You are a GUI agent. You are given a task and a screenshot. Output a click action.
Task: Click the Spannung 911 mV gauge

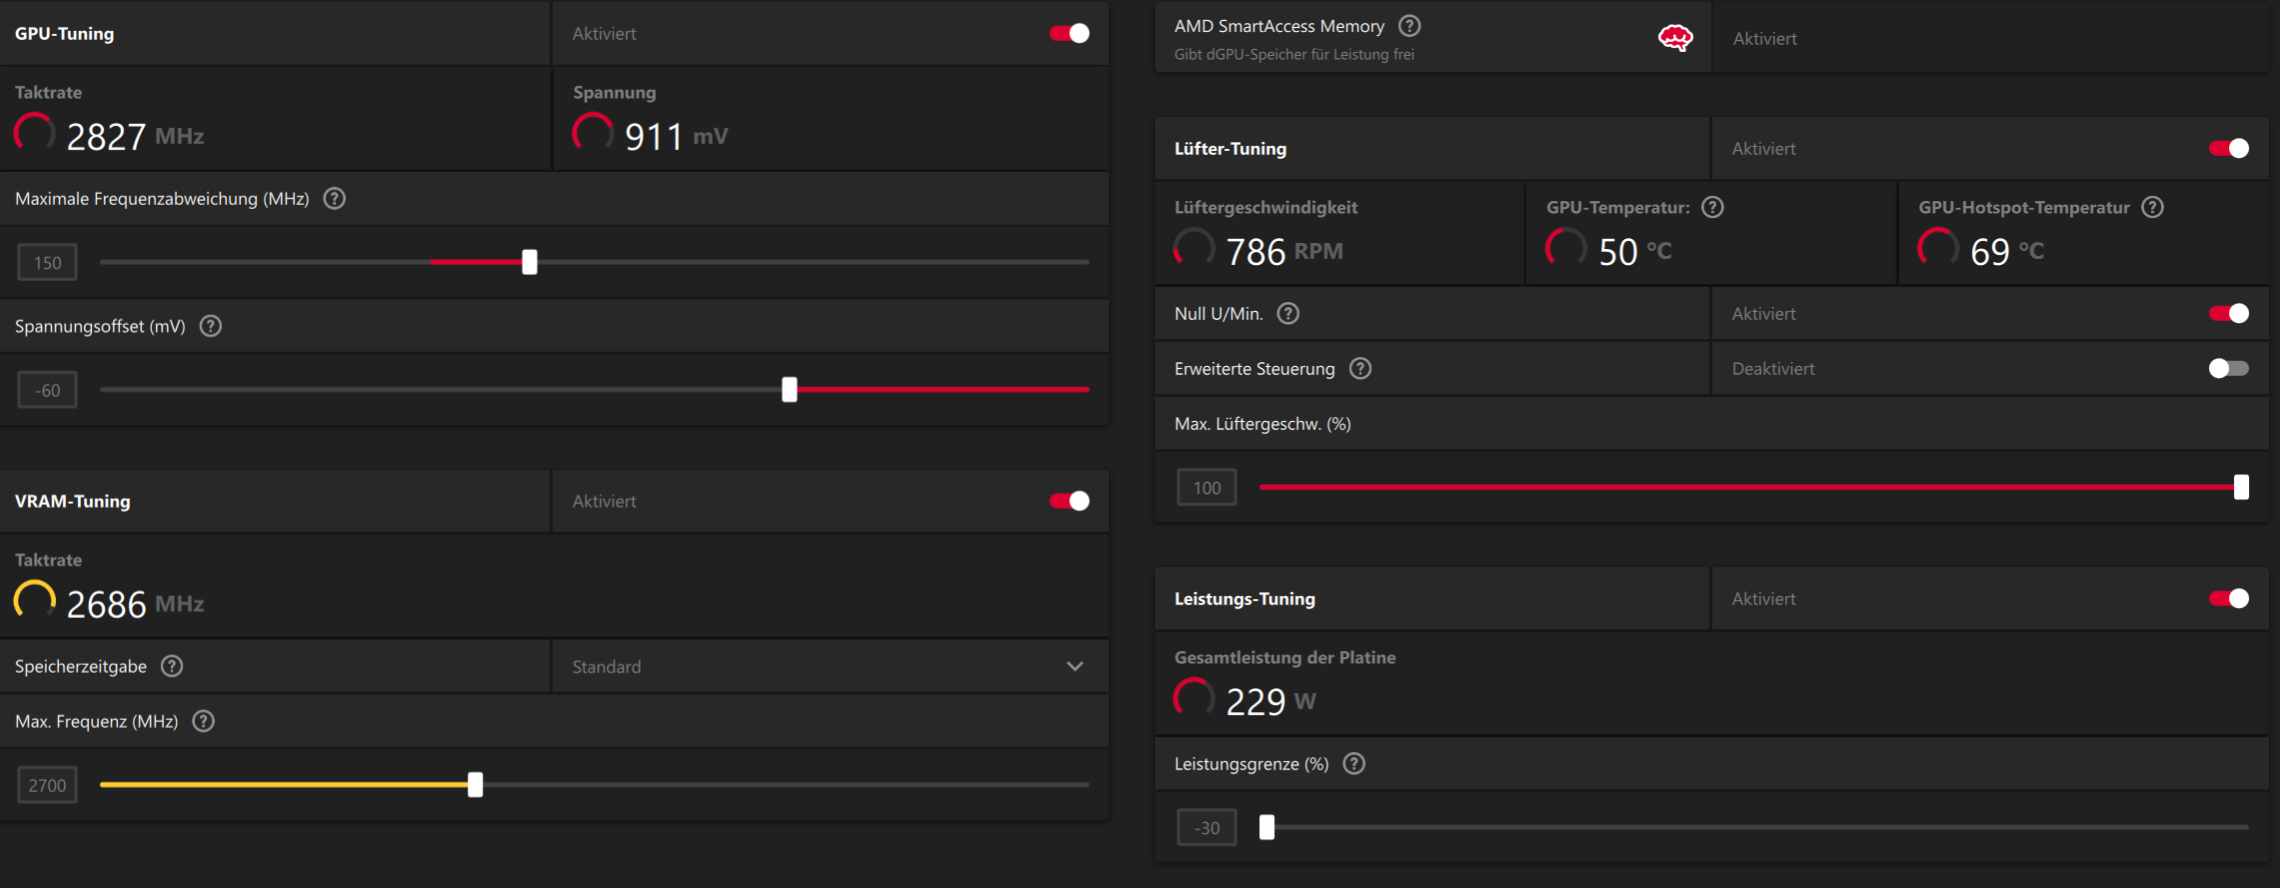tap(593, 134)
